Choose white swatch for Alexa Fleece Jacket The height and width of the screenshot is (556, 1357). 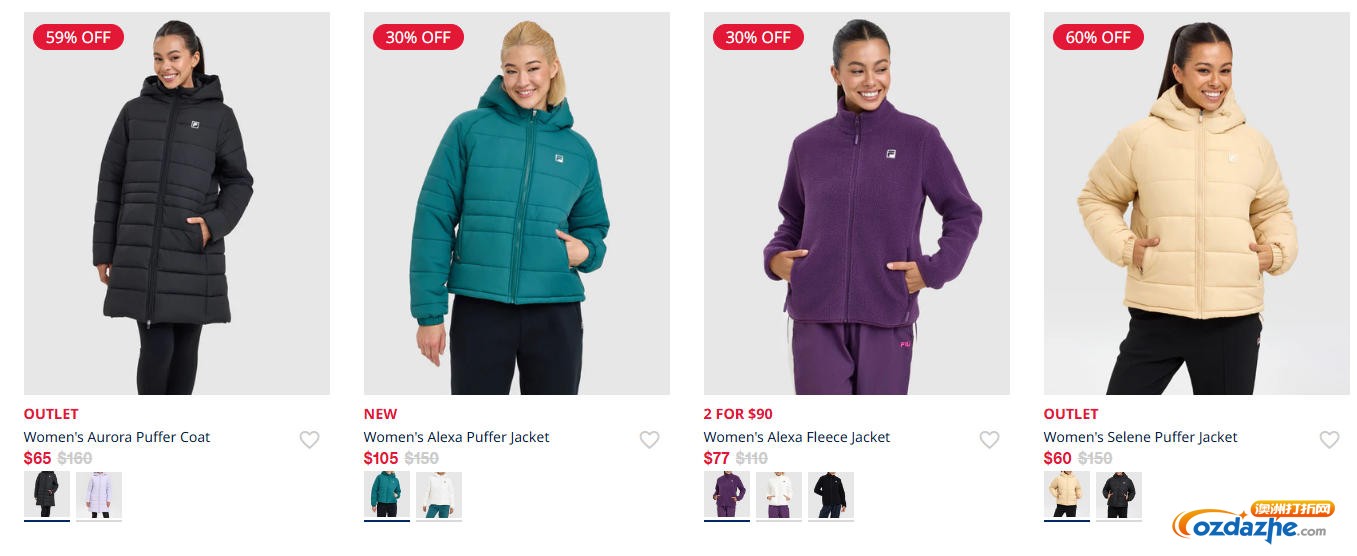779,495
